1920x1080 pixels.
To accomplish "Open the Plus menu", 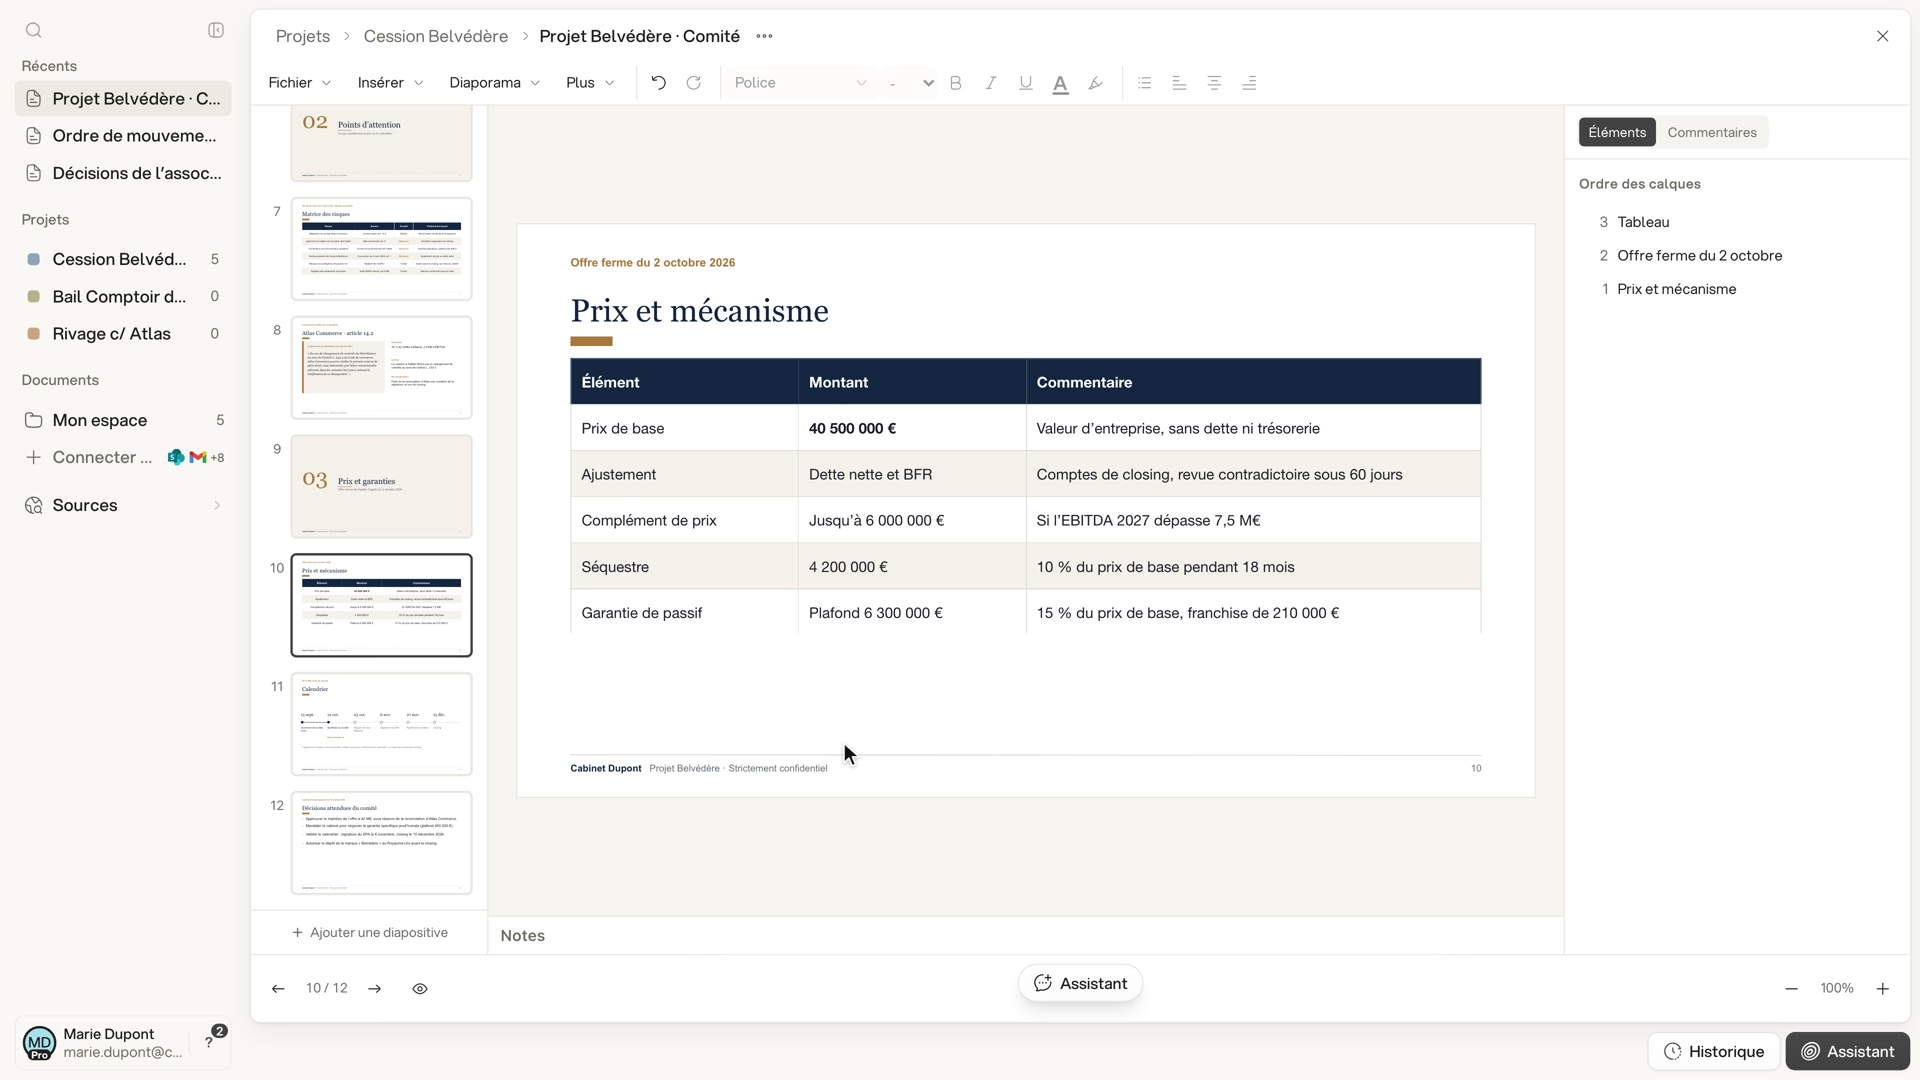I will click(590, 83).
